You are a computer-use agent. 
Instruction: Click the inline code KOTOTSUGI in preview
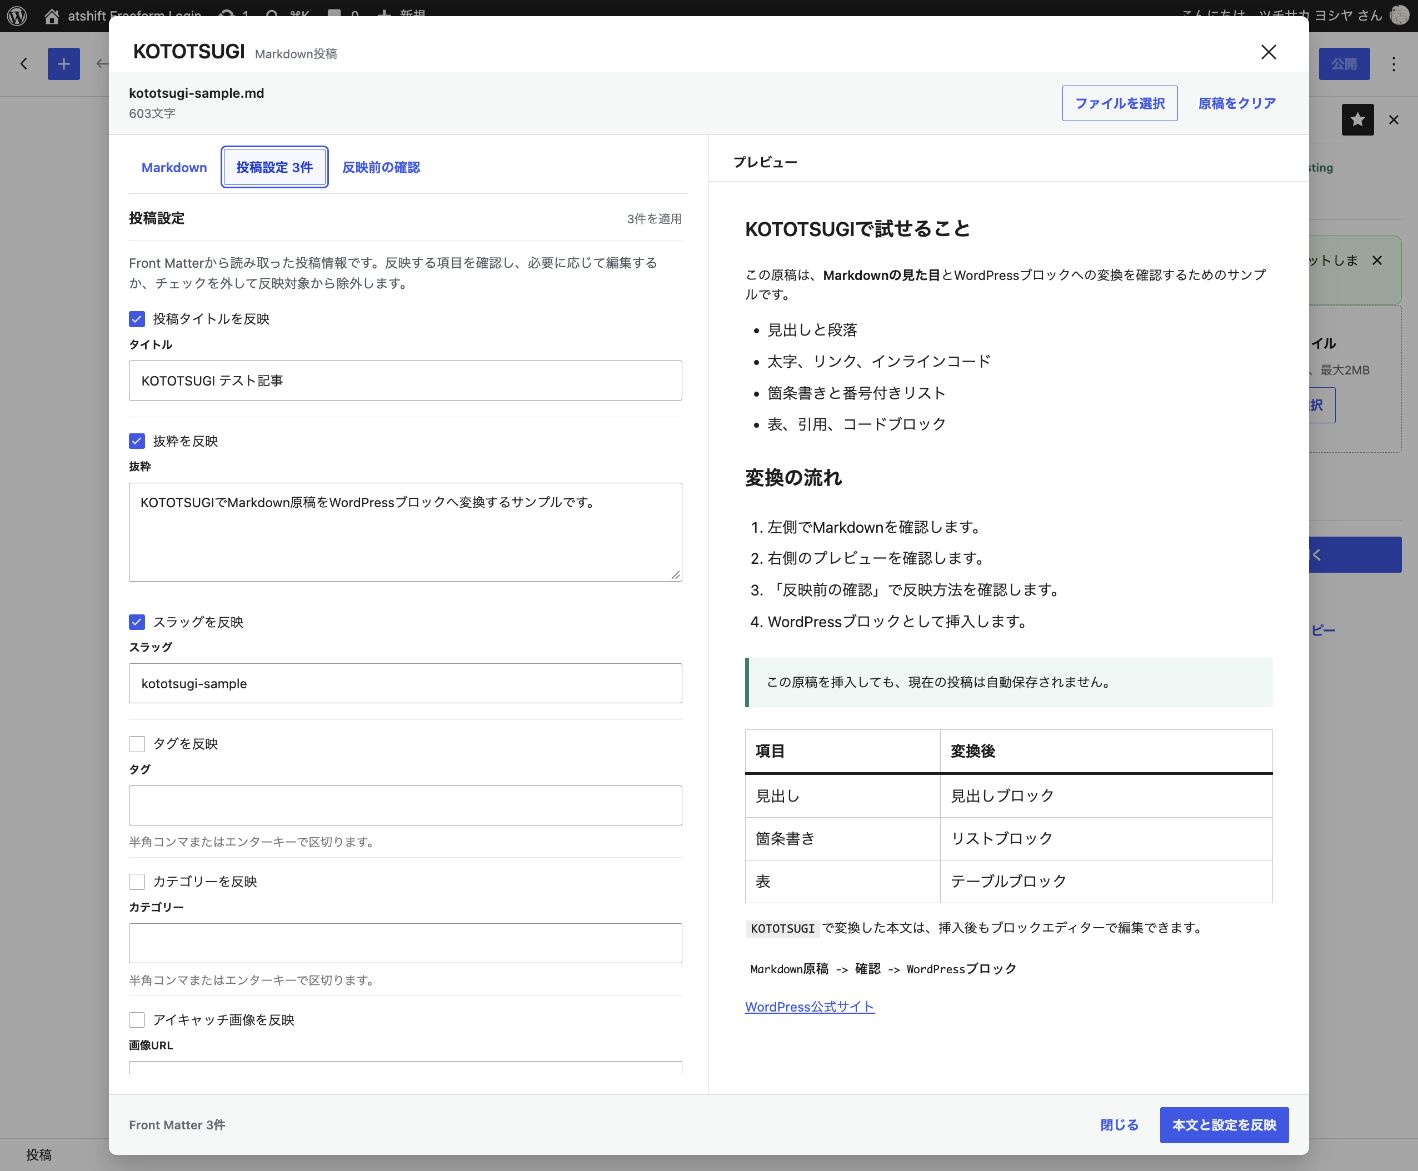pyautogui.click(x=783, y=928)
